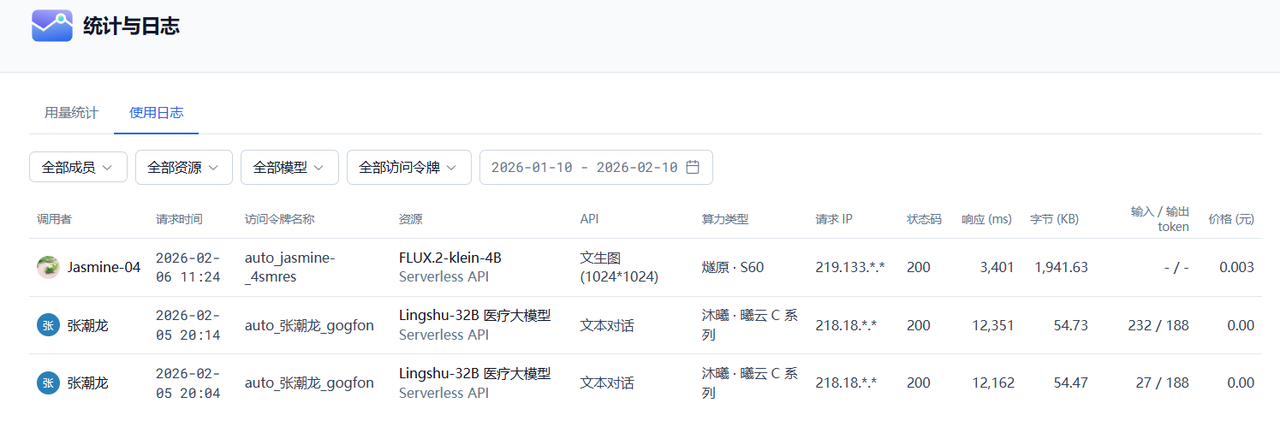The image size is (1280, 433).
Task: Click the 请求时间 column header
Action: [x=179, y=219]
